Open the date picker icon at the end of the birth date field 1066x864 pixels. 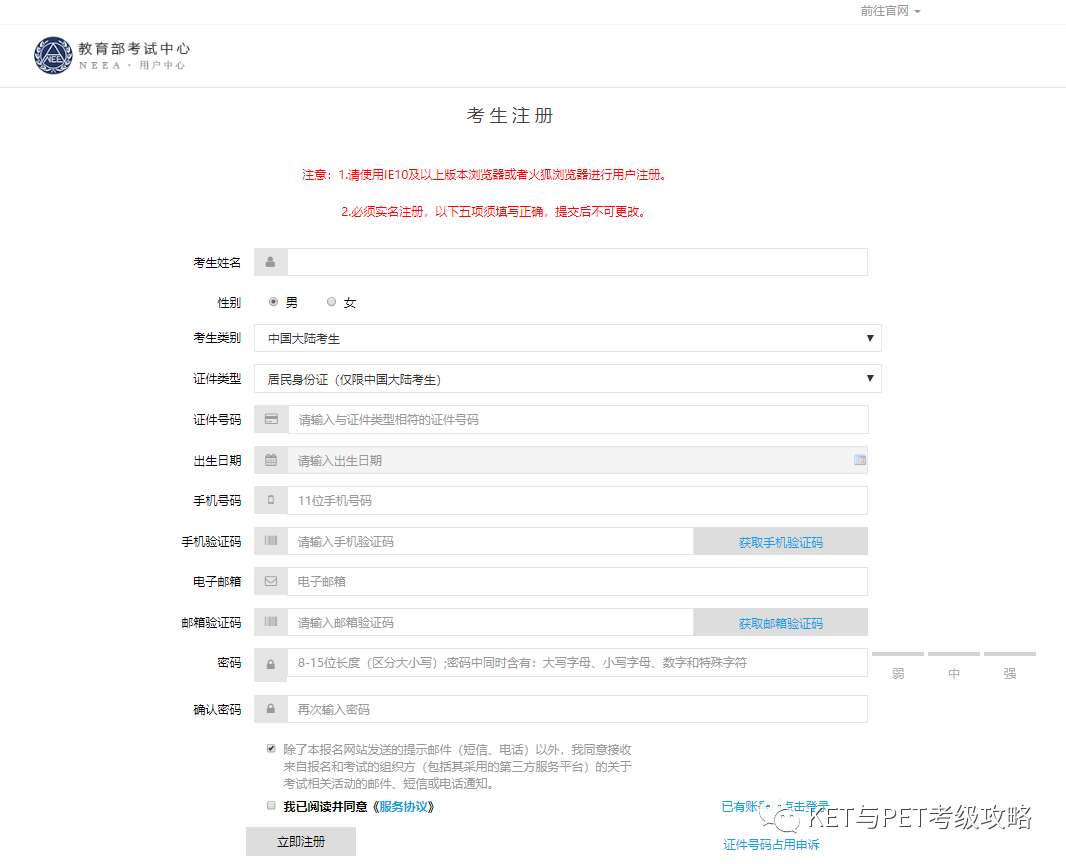tap(859, 460)
